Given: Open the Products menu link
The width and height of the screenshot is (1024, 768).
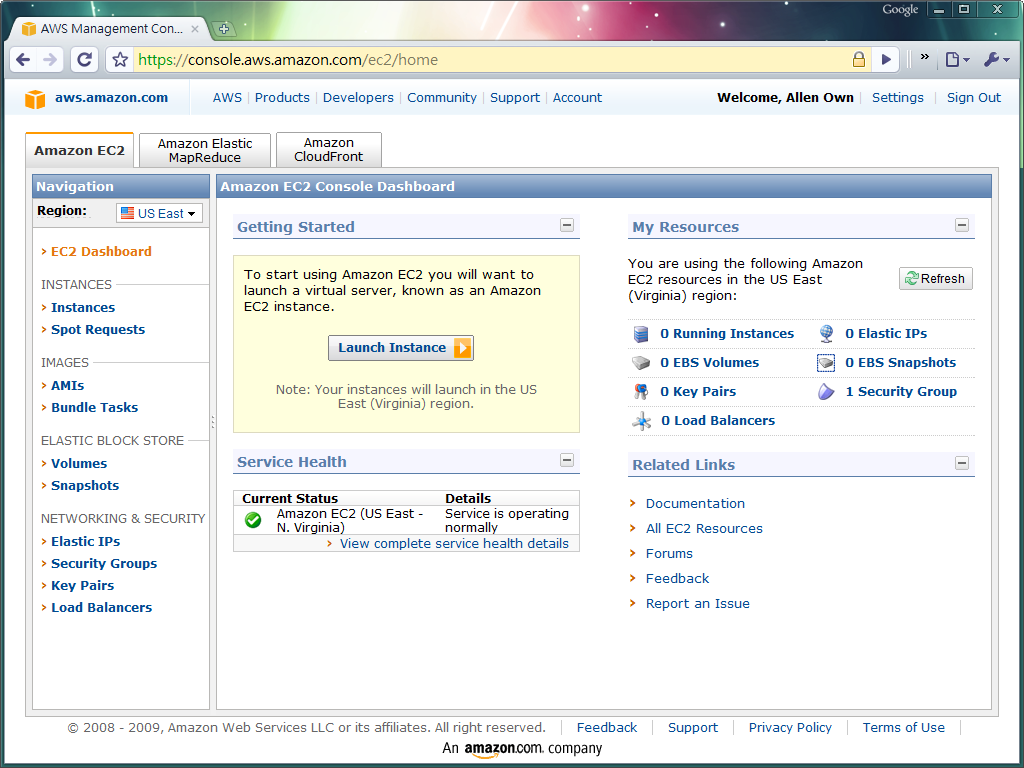Looking at the screenshot, I should point(282,98).
